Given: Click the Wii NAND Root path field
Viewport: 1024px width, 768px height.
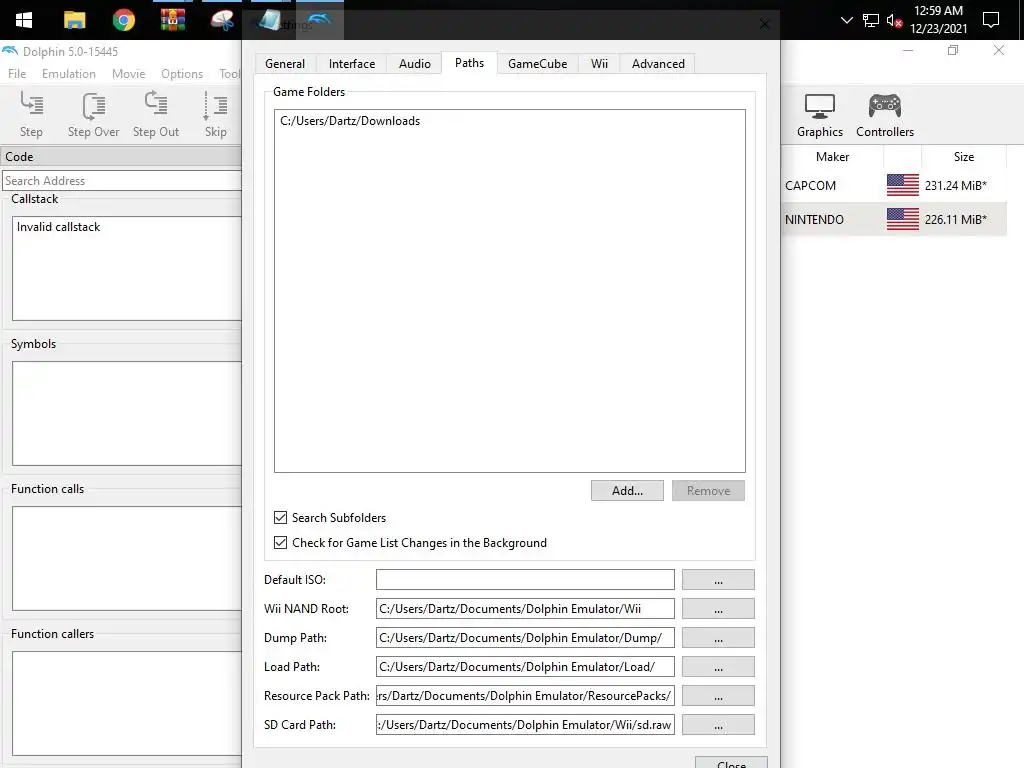Looking at the screenshot, I should tap(525, 609).
